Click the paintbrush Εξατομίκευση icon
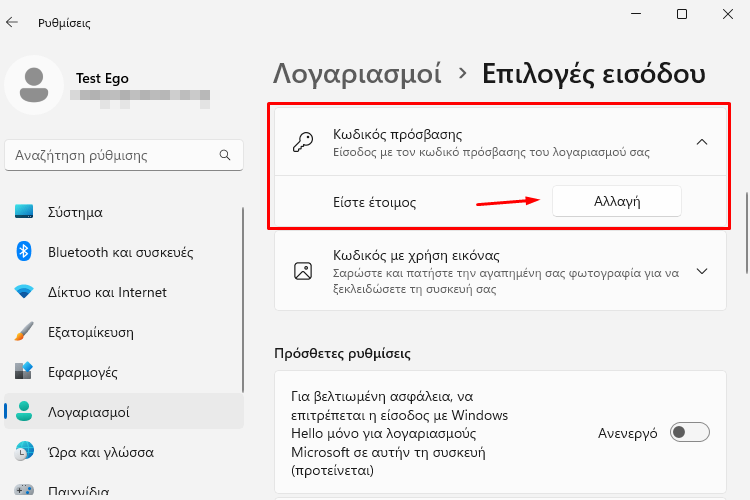The image size is (750, 500). 24,332
